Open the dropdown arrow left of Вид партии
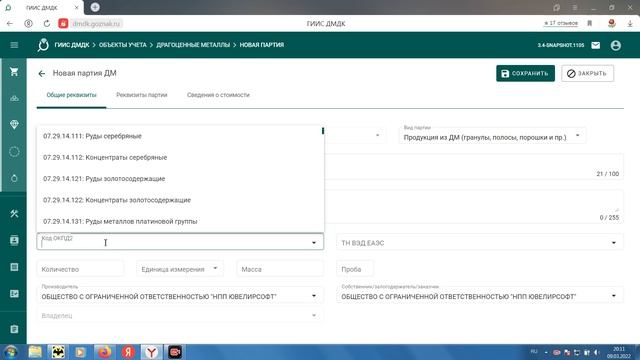The width and height of the screenshot is (640, 360). [x=378, y=135]
